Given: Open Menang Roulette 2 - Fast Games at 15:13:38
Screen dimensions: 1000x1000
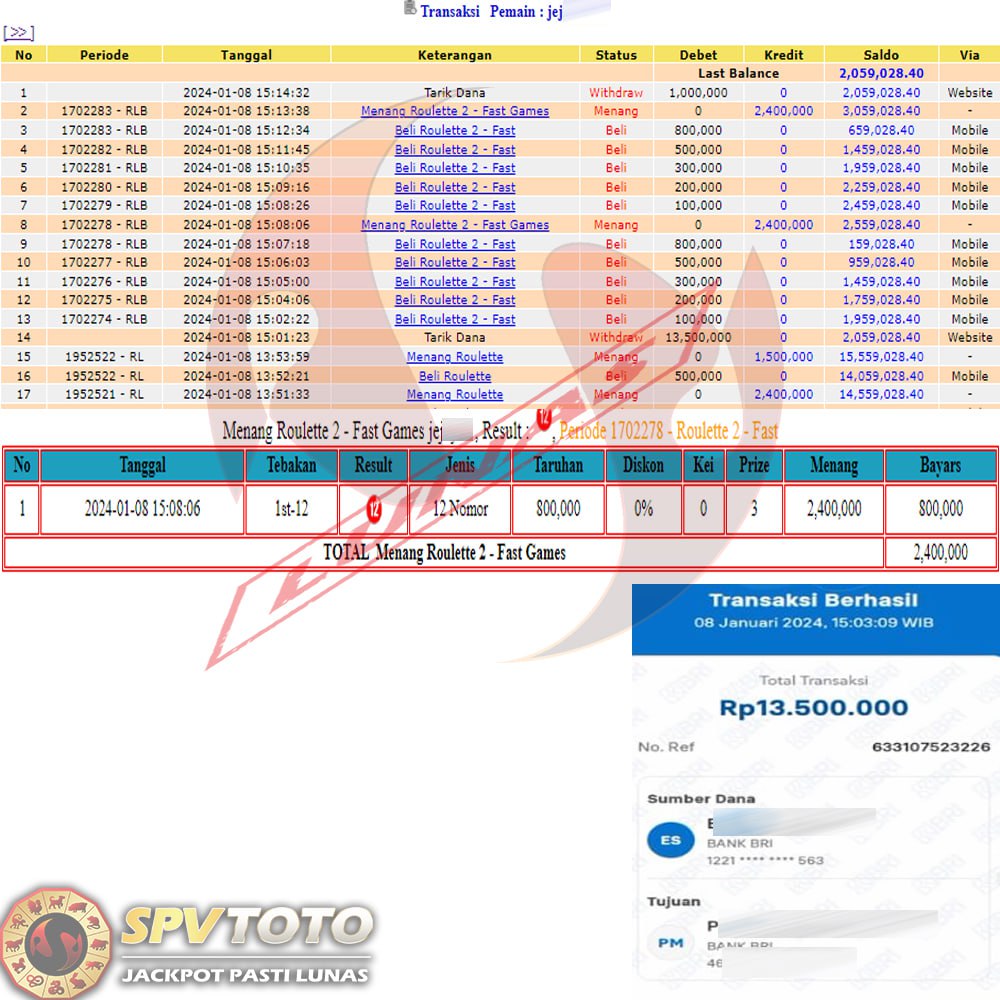Looking at the screenshot, I should (x=455, y=111).
